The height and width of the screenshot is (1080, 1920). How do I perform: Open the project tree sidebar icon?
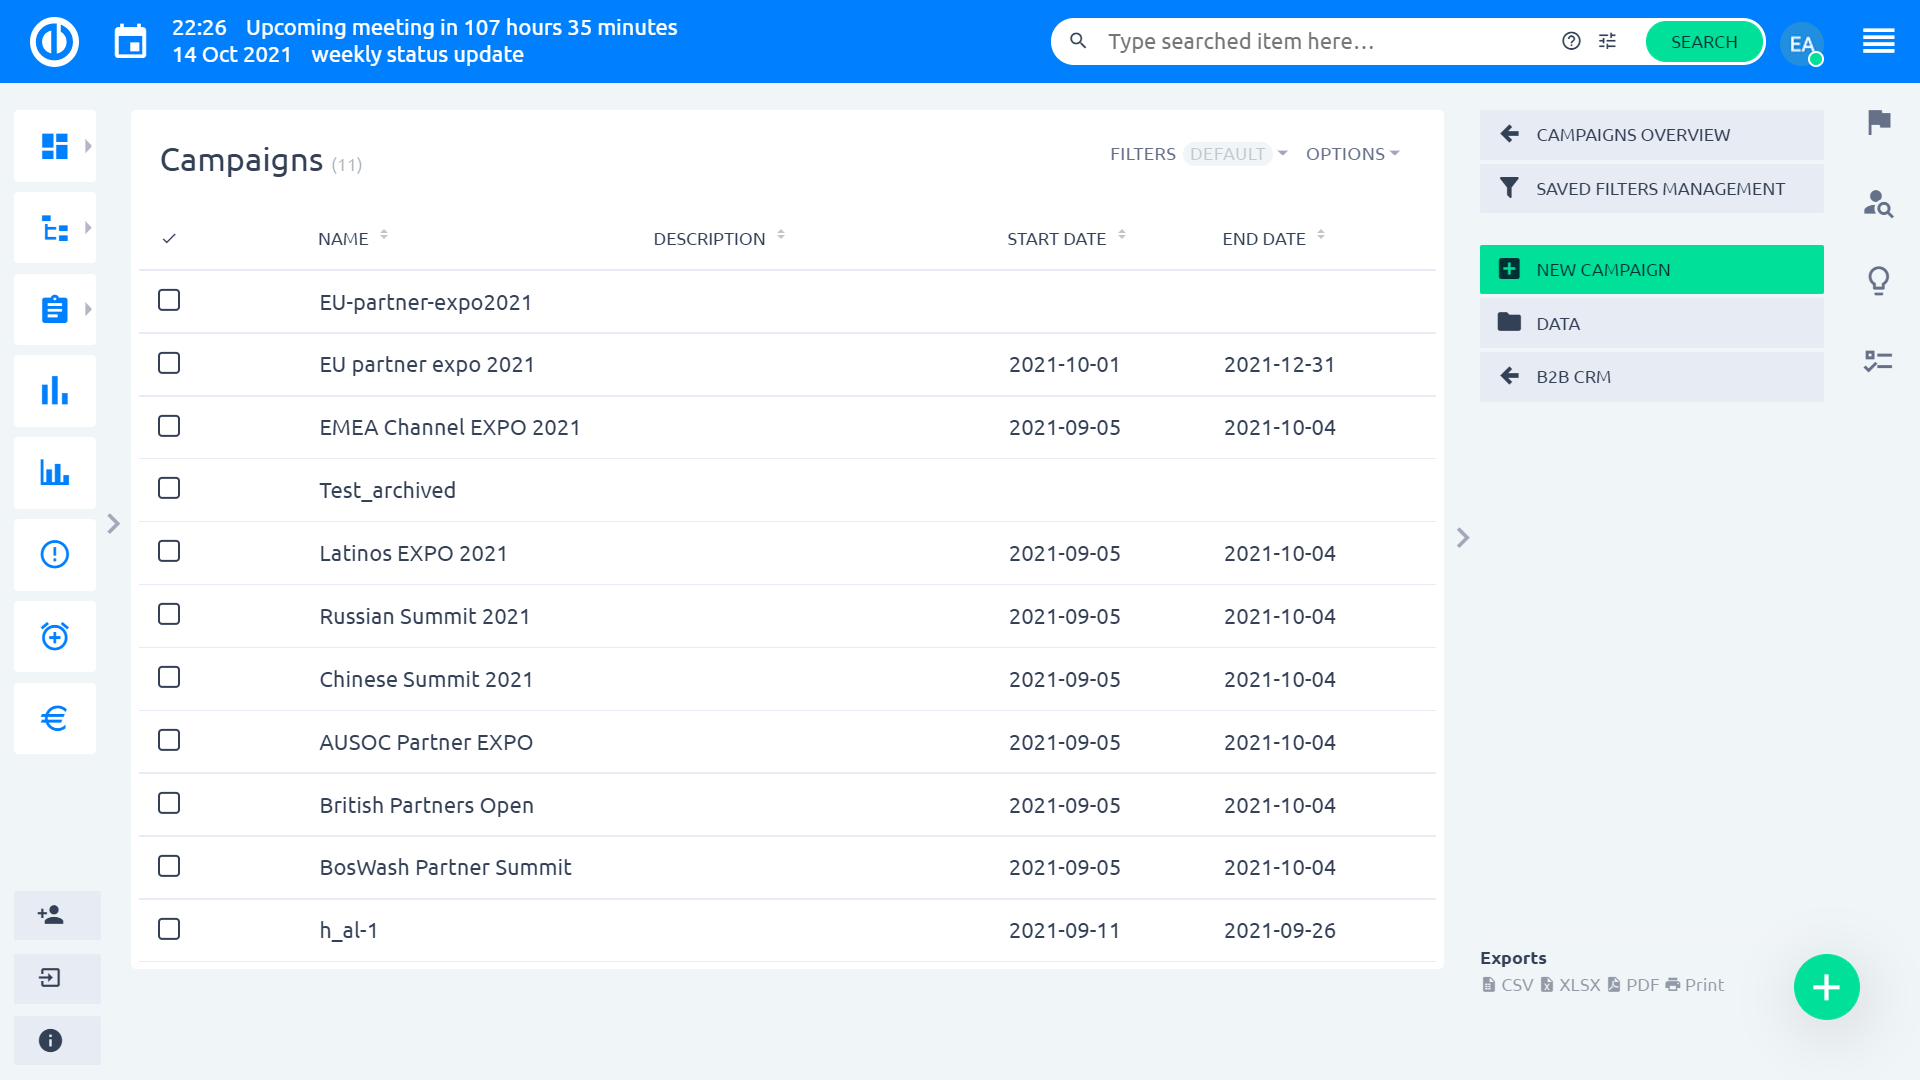(55, 228)
